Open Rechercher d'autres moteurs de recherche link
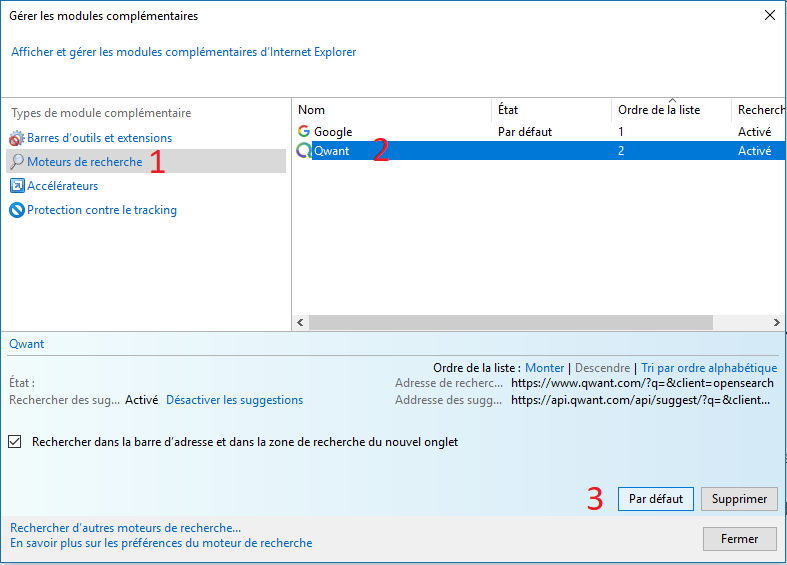 pos(125,528)
